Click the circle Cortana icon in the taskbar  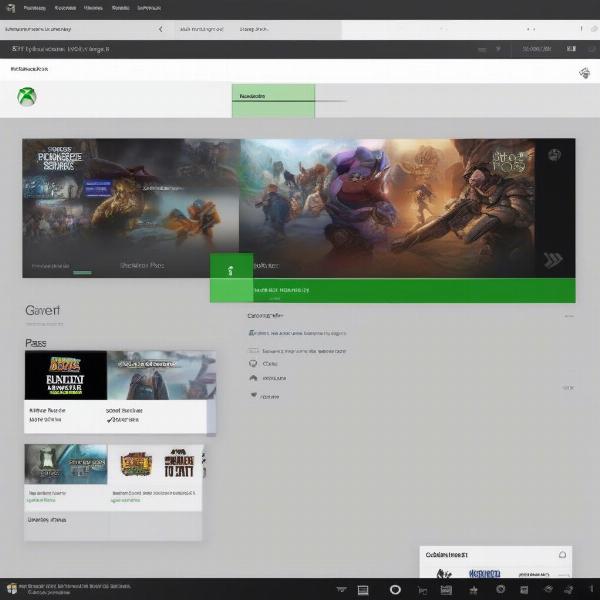click(x=395, y=590)
